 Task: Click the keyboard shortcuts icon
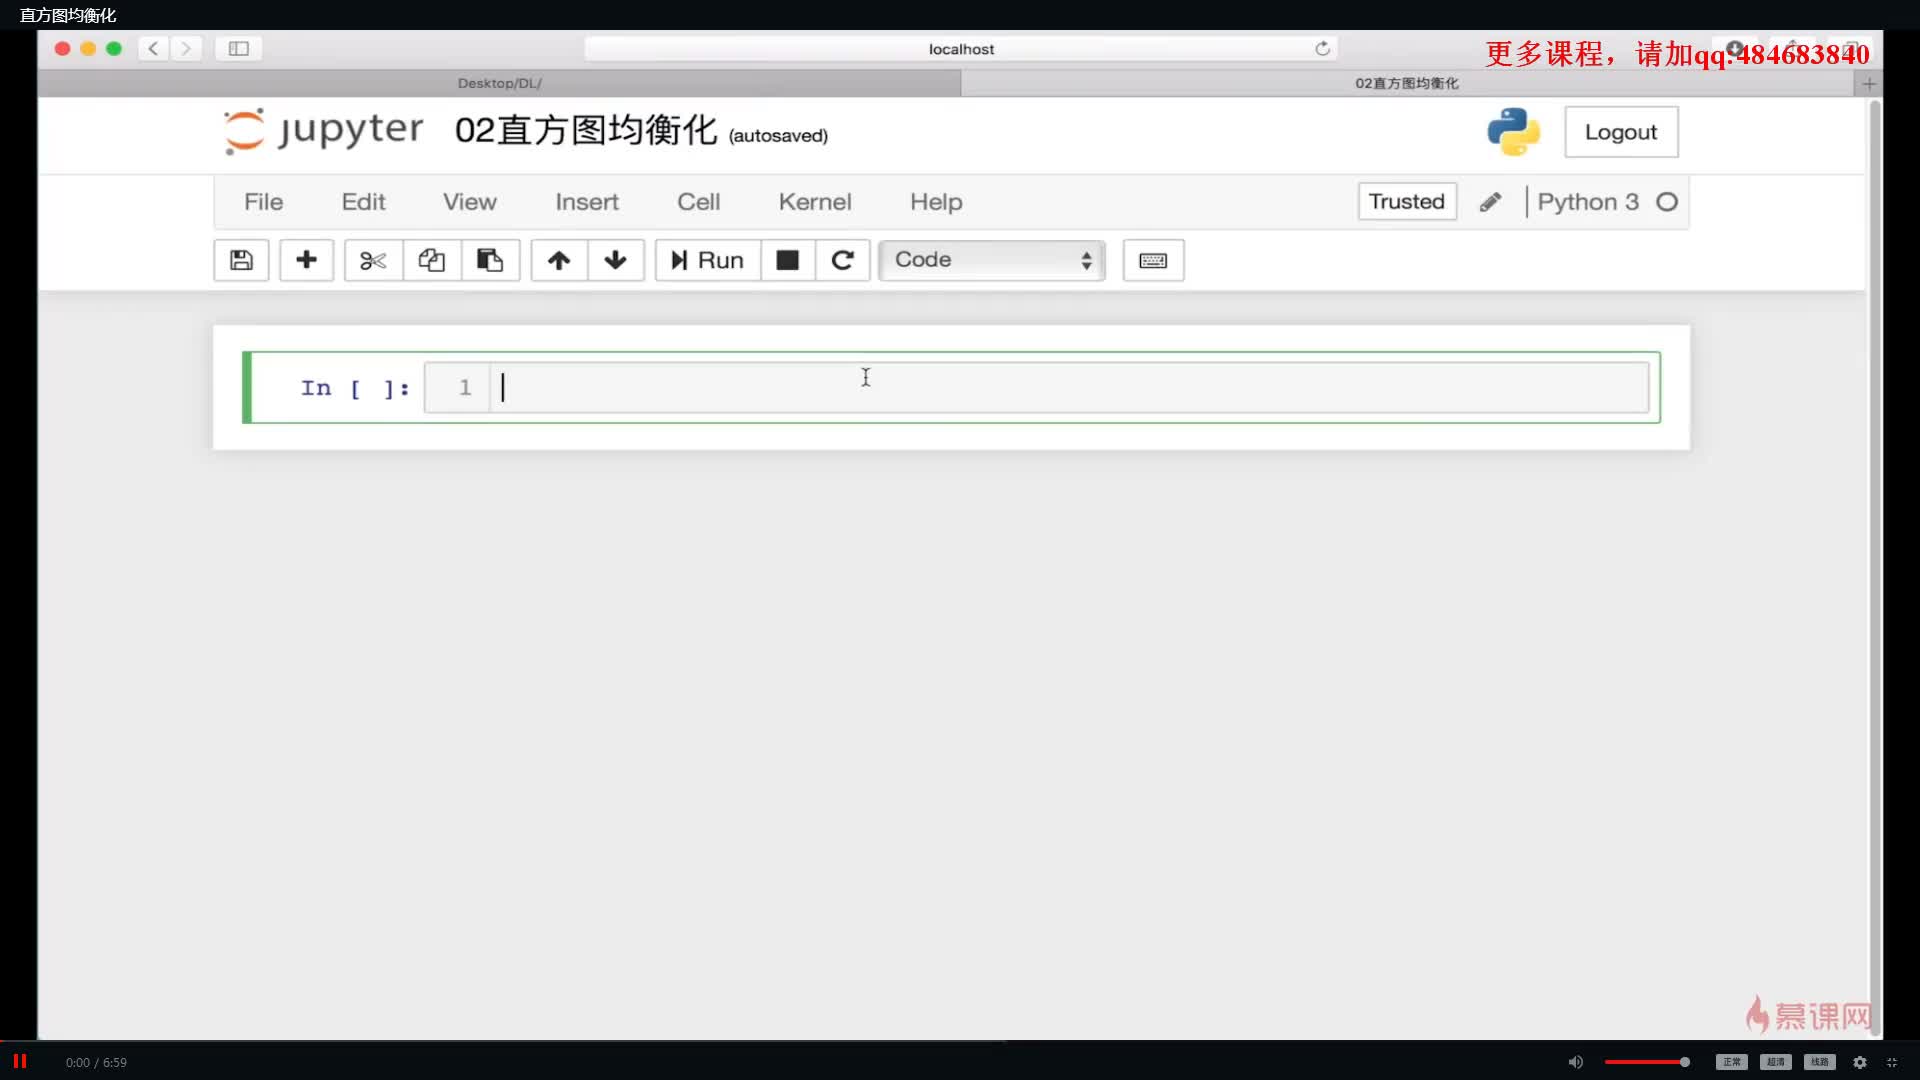(1154, 260)
